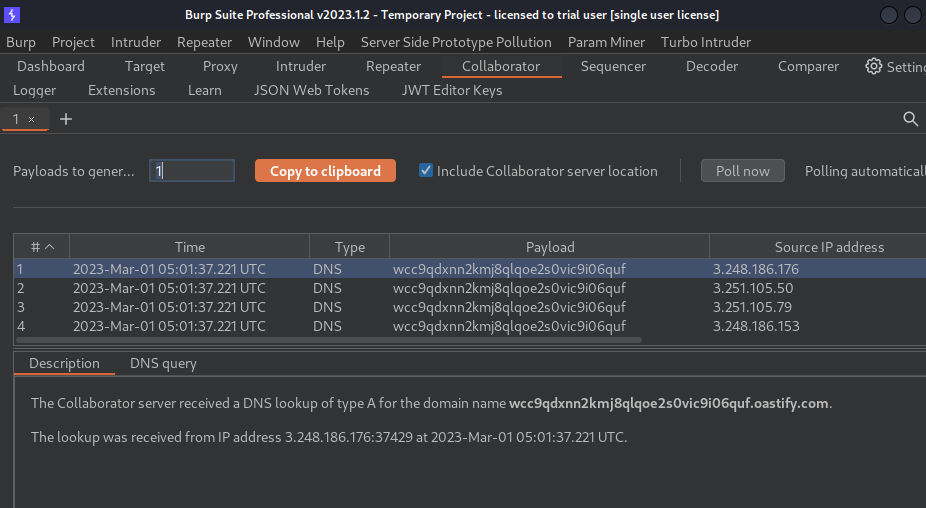Select the Description tab
Screen dimensions: 926x508
64,363
